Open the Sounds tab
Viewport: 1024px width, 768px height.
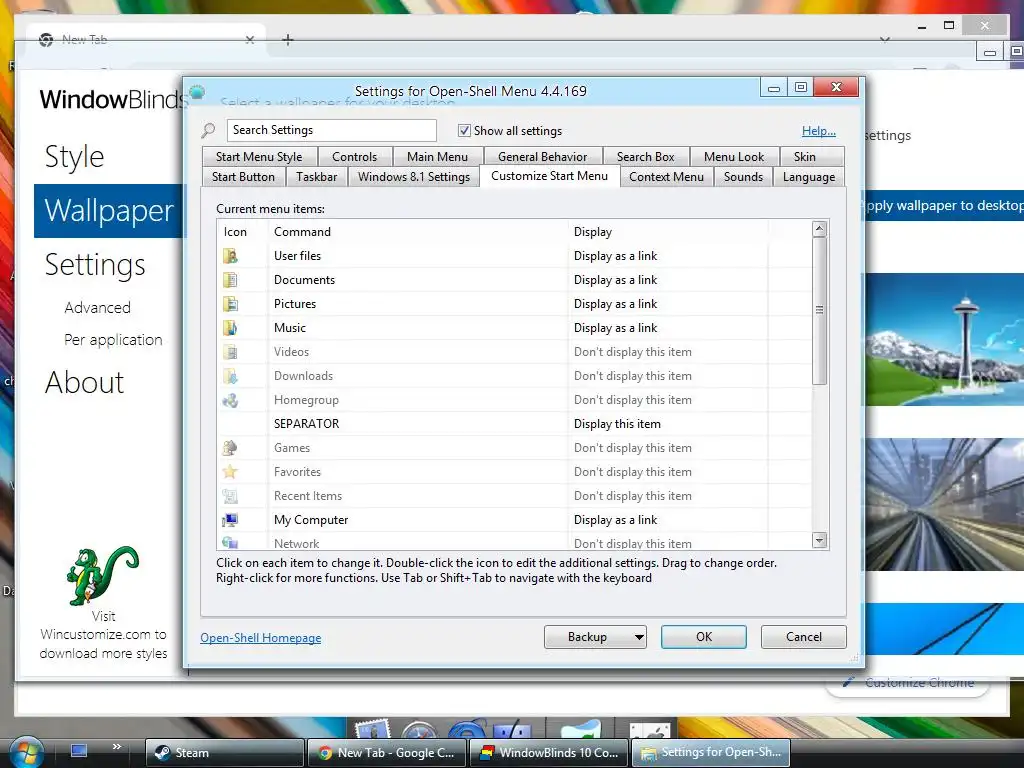[743, 177]
